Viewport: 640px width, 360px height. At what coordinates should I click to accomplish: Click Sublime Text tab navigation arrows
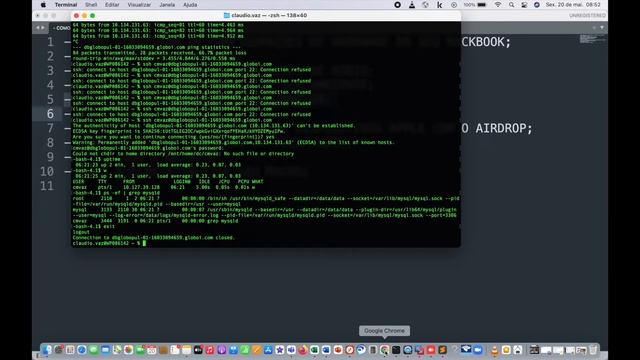[40, 28]
